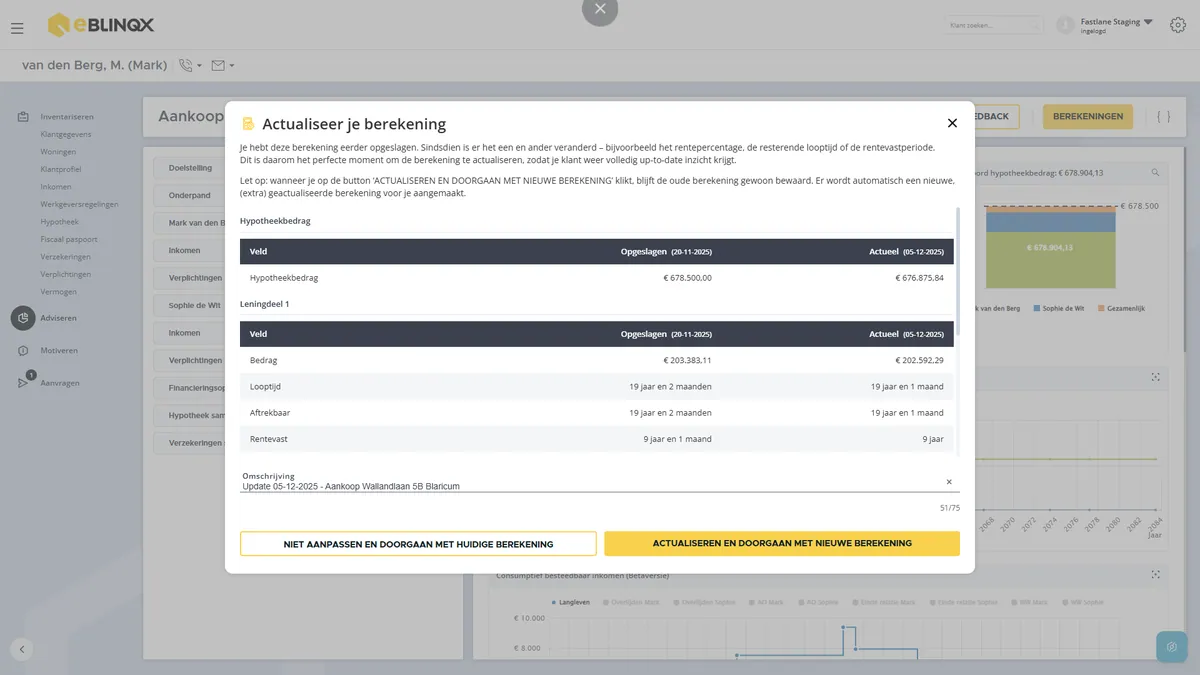Screen dimensions: 1200x675
Task: Click the Fastlane Staging user avatar
Action: (1065, 25)
